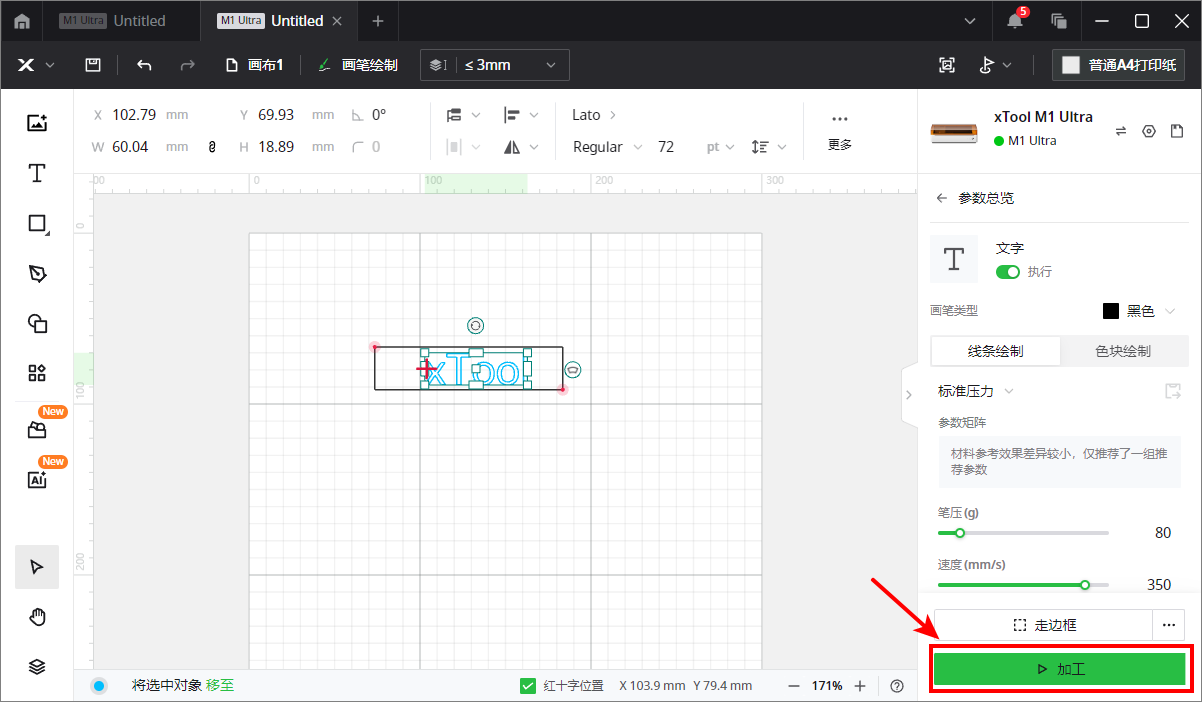The image size is (1202, 702).
Task: Open the insert image tool
Action: click(x=37, y=123)
